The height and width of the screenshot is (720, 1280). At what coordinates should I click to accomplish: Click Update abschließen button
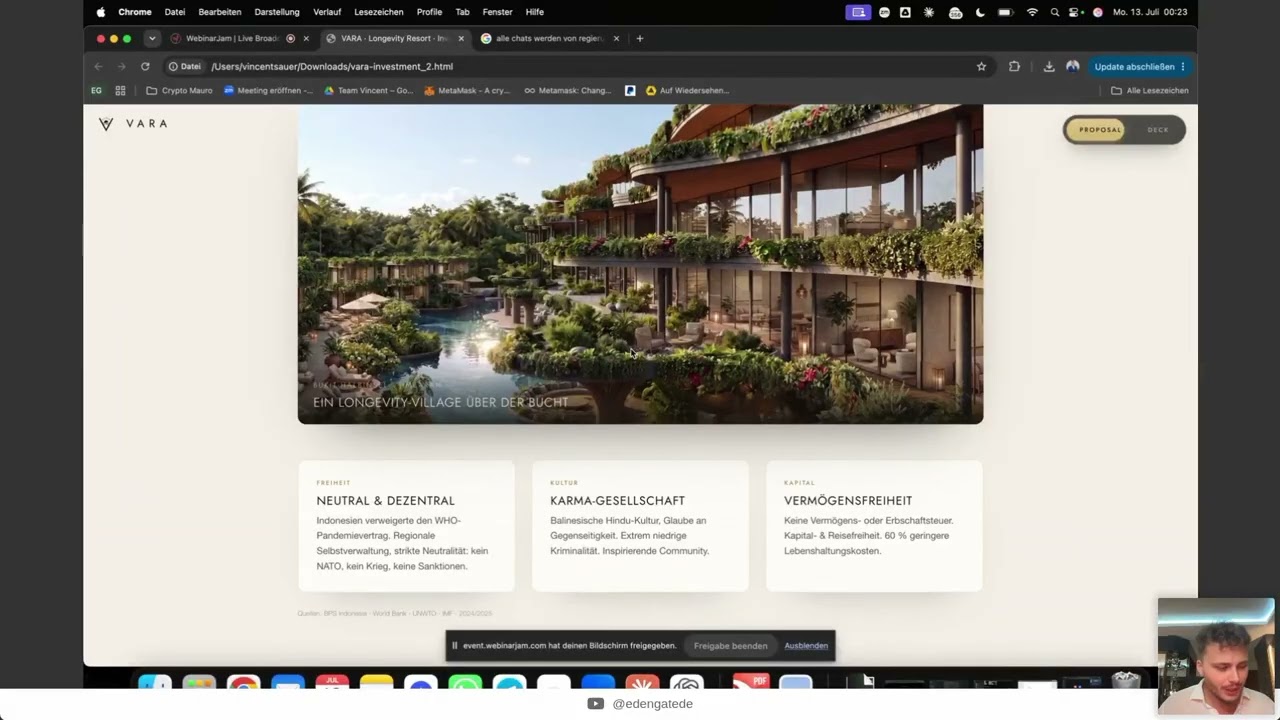click(x=1133, y=67)
